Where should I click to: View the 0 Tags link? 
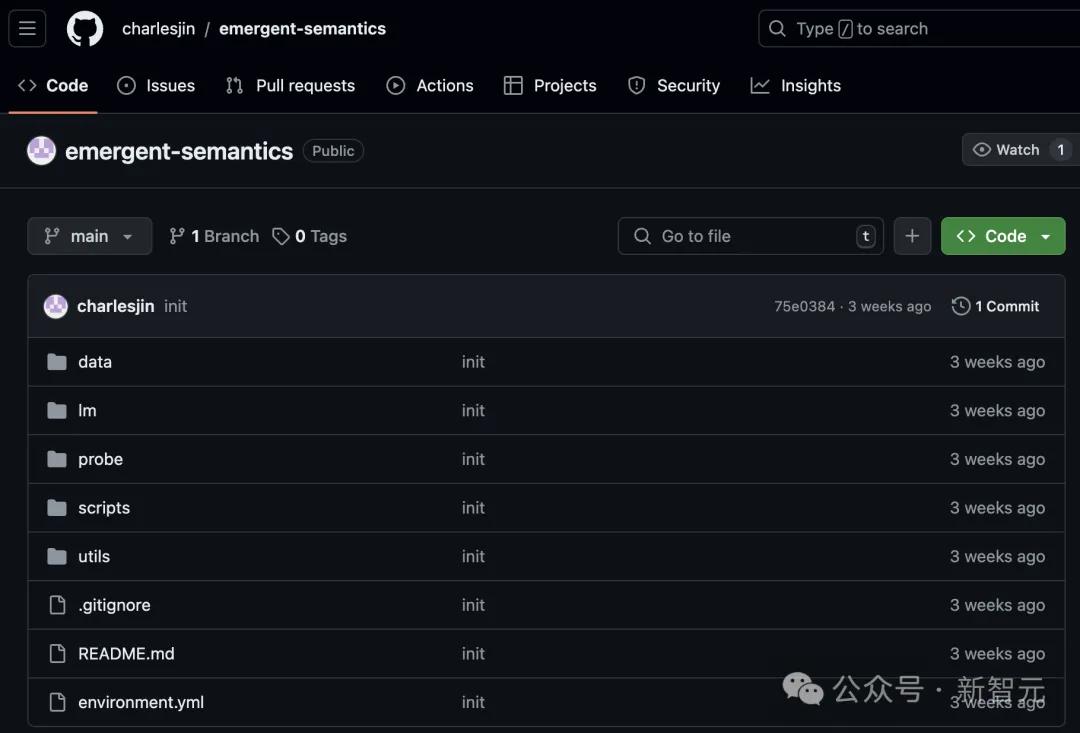pyautogui.click(x=310, y=236)
